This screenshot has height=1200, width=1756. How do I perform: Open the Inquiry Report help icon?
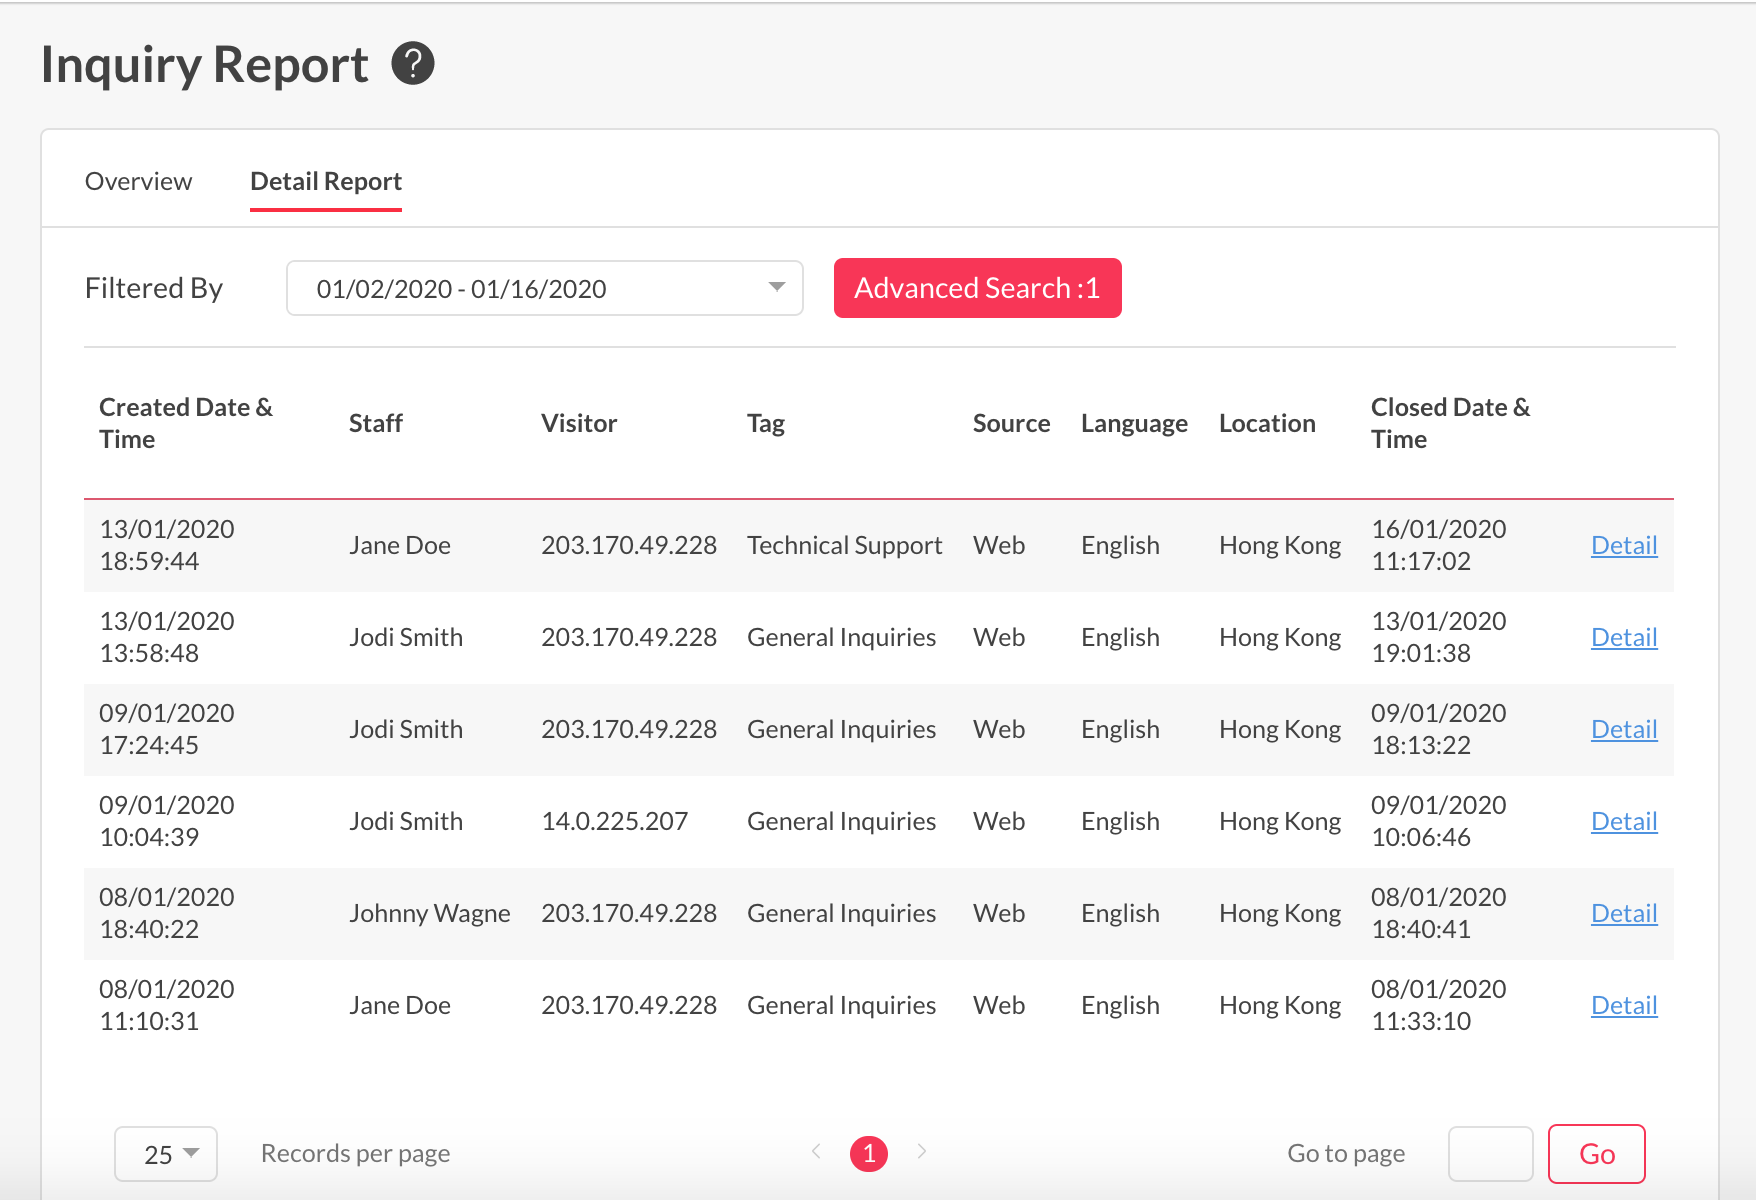[x=412, y=64]
